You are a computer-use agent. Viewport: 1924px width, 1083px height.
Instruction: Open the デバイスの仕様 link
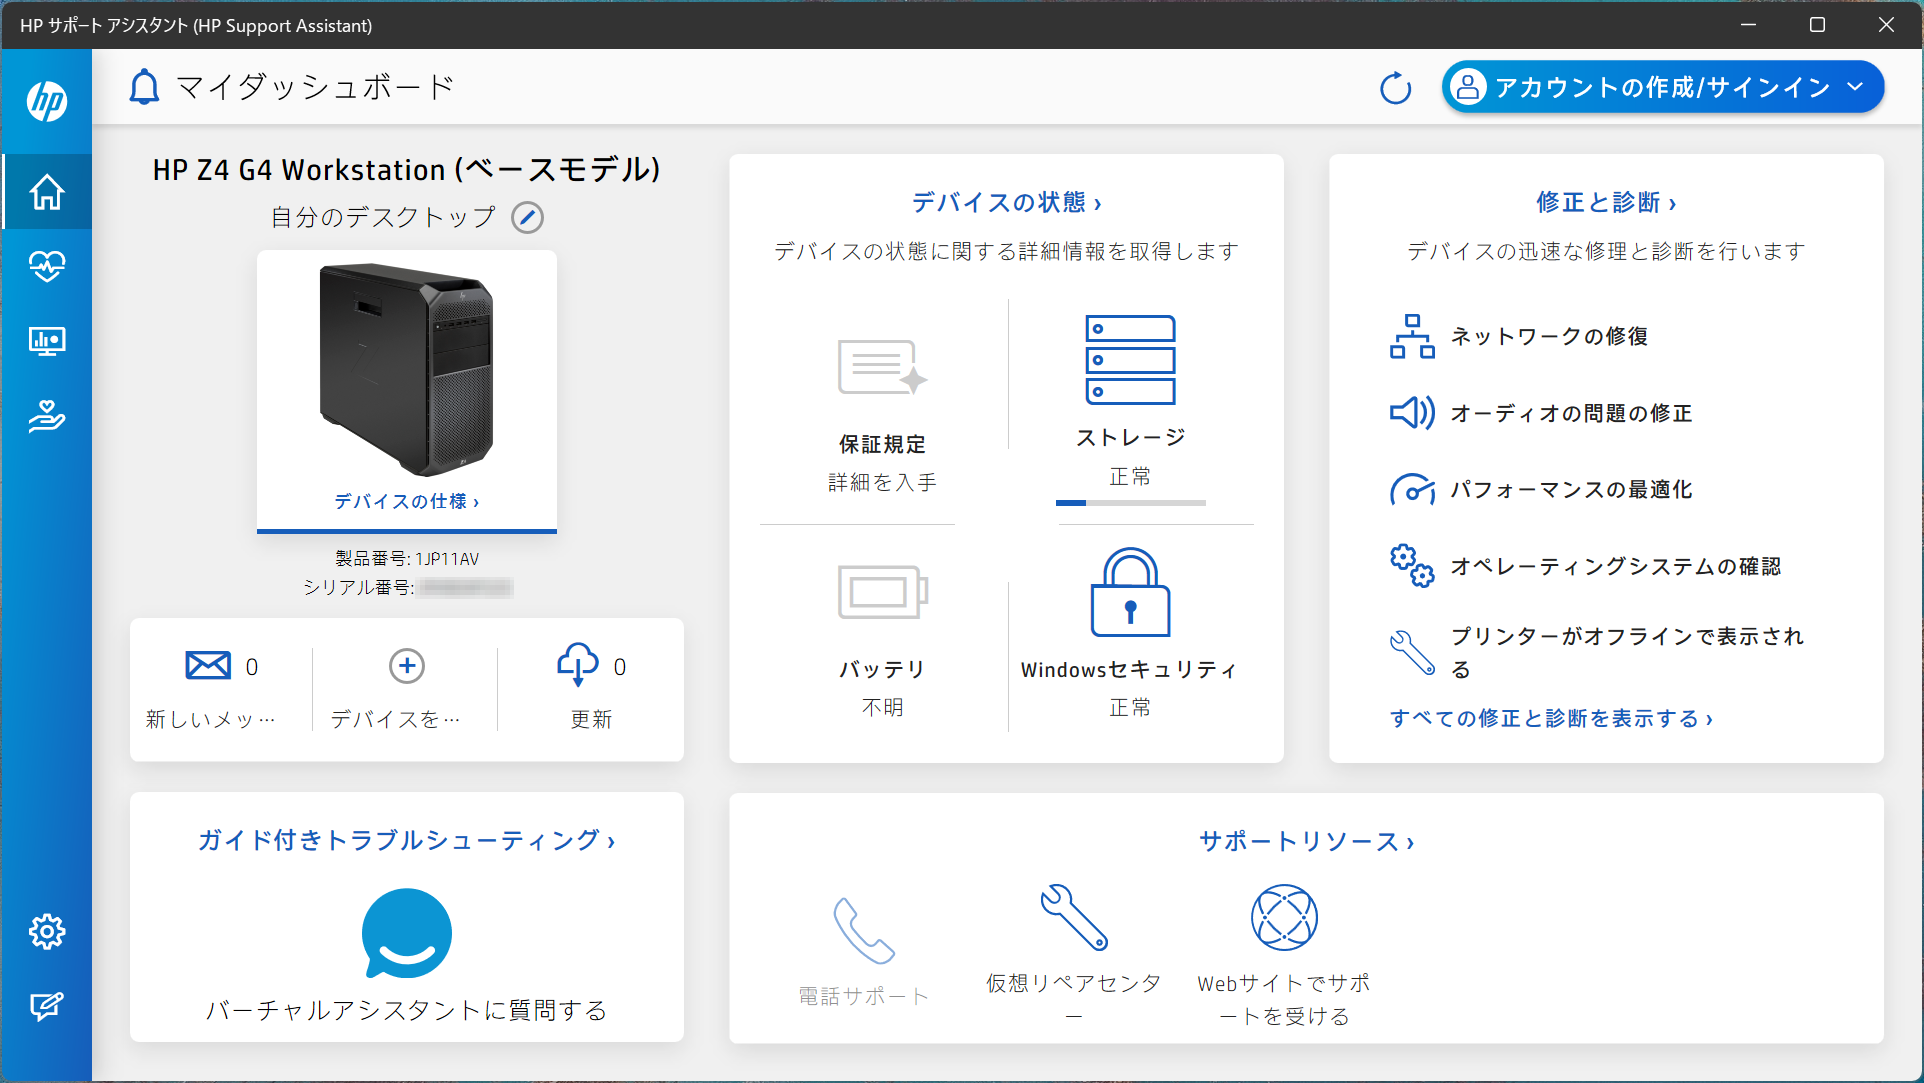(406, 501)
